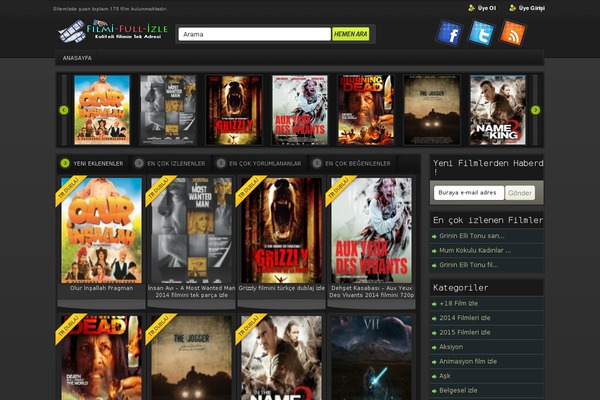Open Burning Dead poster in carousel
The image size is (600, 400).
[x=366, y=110]
